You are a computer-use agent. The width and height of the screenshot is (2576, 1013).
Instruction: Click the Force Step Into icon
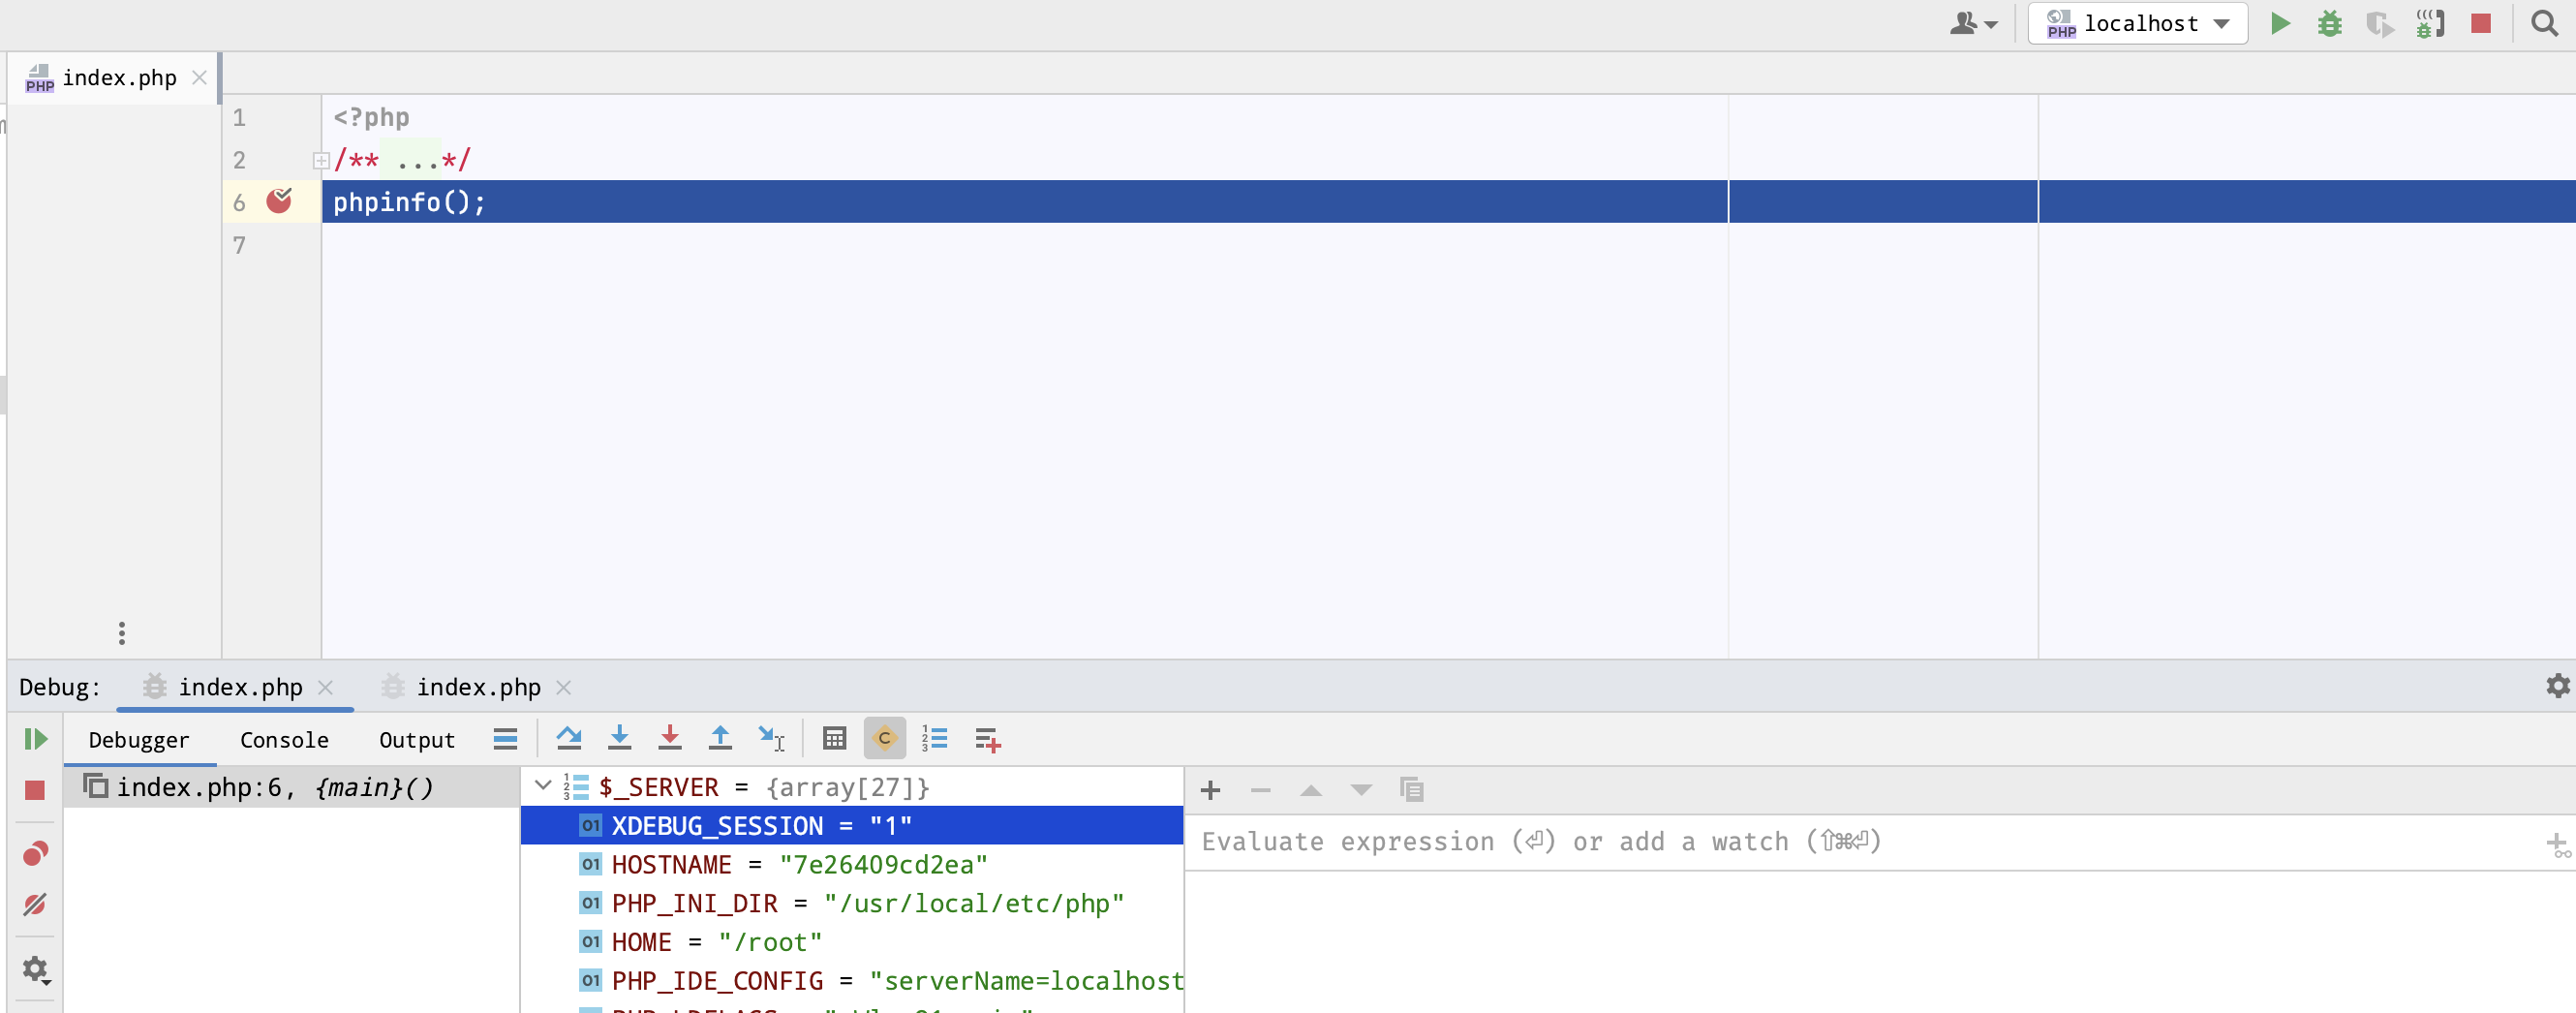(x=670, y=739)
